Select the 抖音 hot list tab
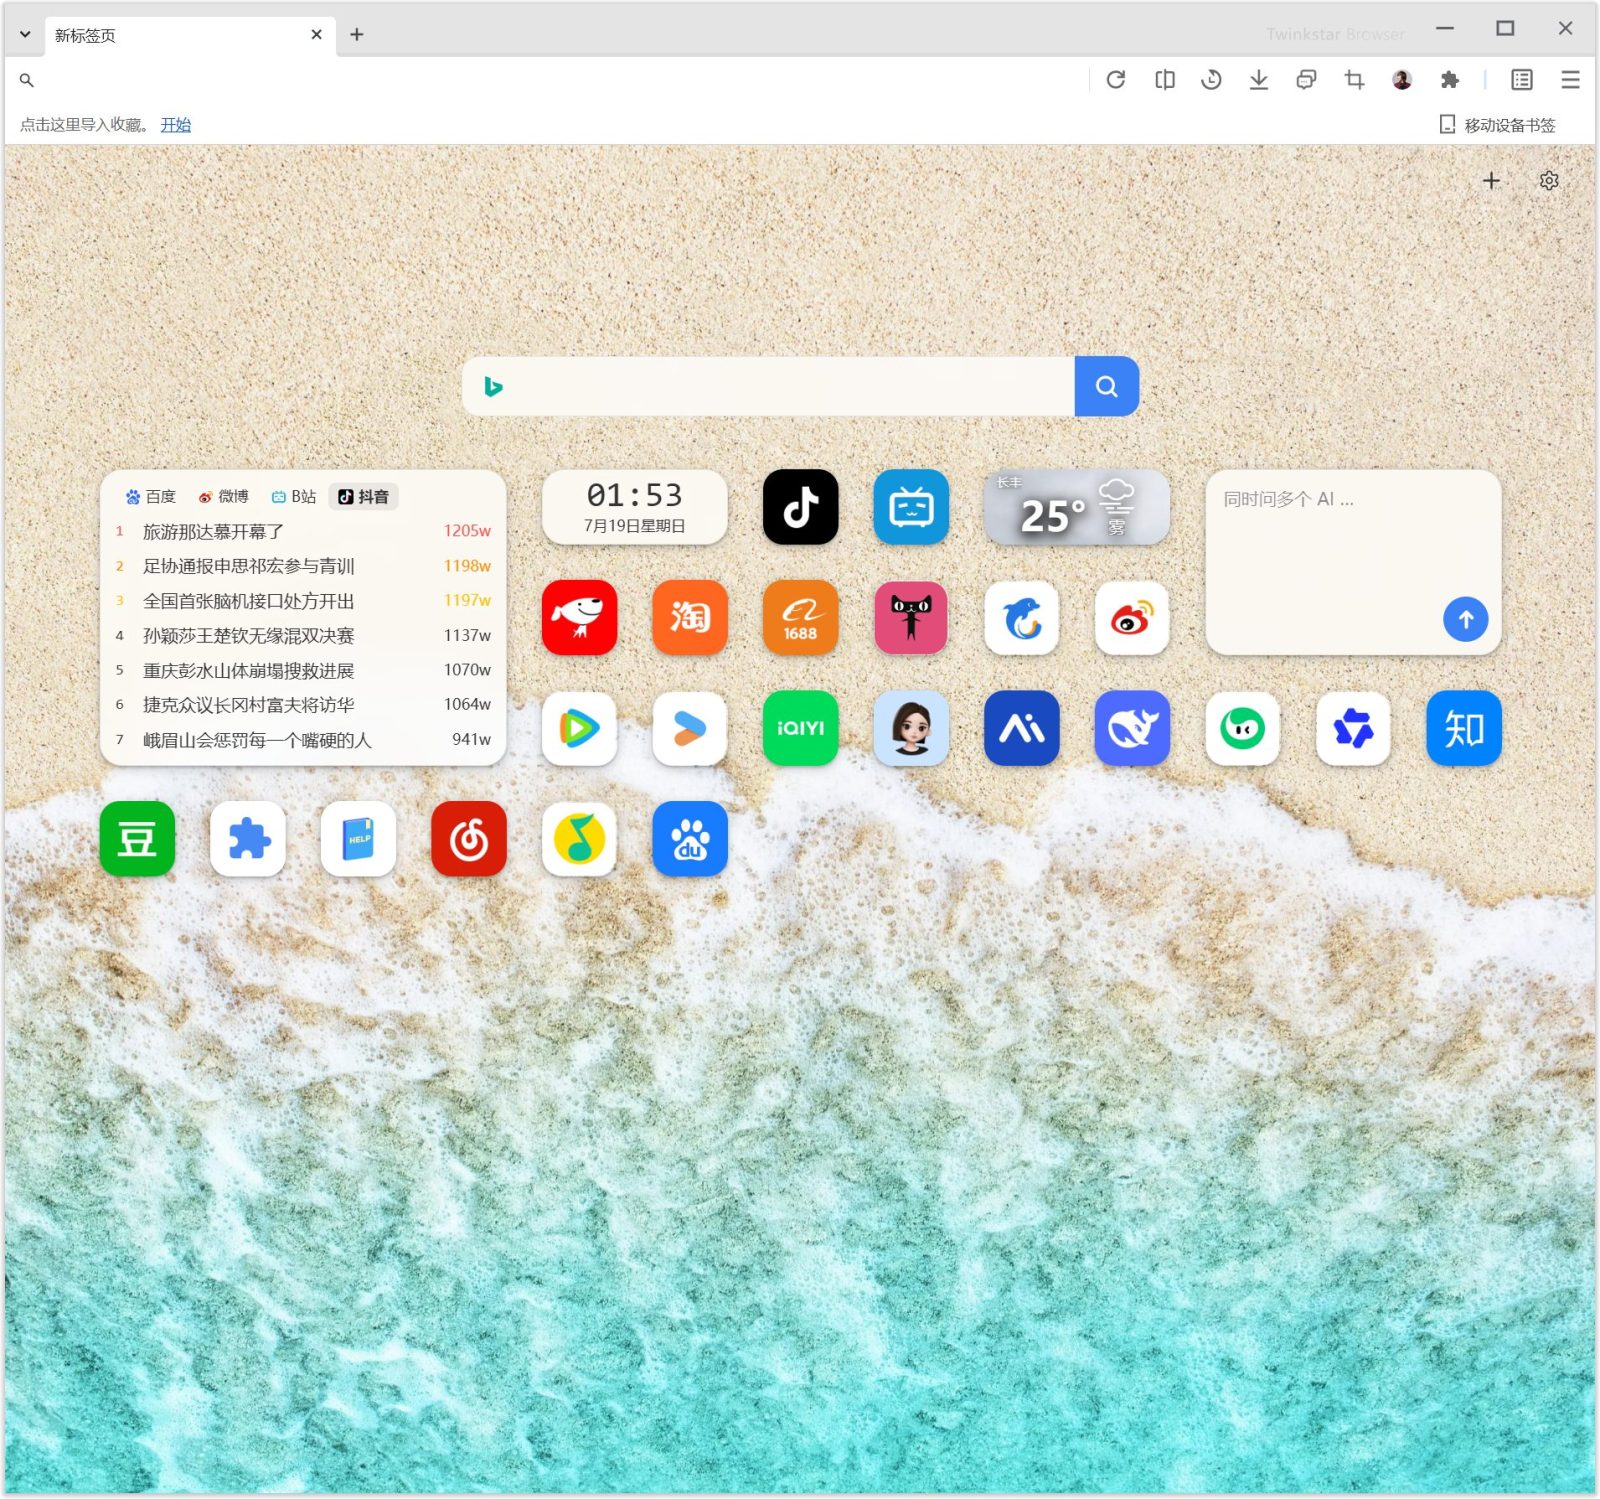Screen dimensions: 1600x1499 tap(363, 497)
